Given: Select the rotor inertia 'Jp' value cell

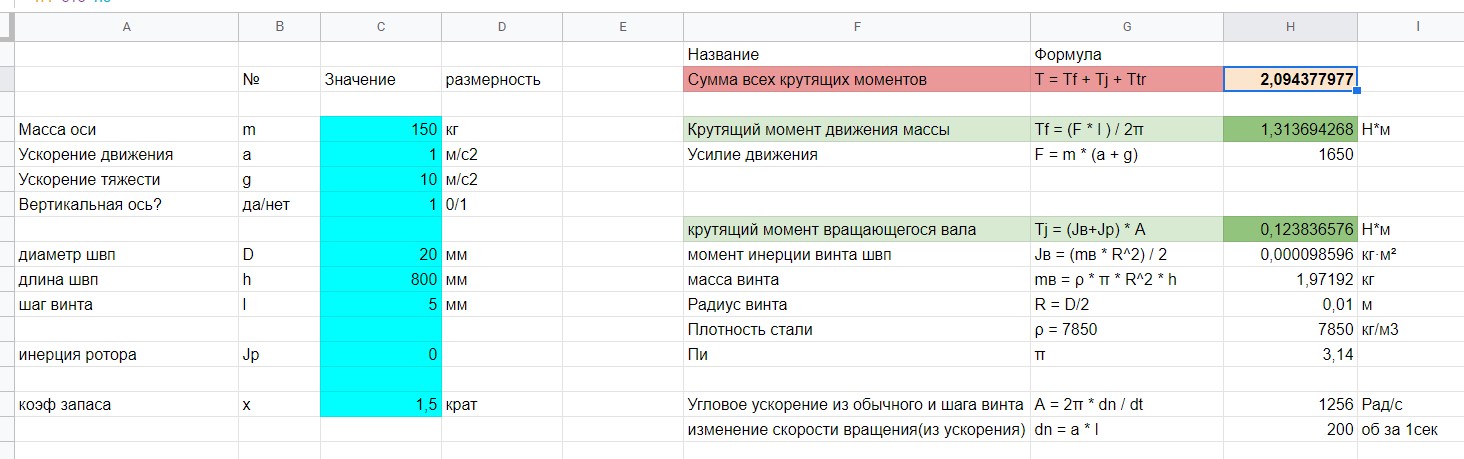Looking at the screenshot, I should 380,355.
